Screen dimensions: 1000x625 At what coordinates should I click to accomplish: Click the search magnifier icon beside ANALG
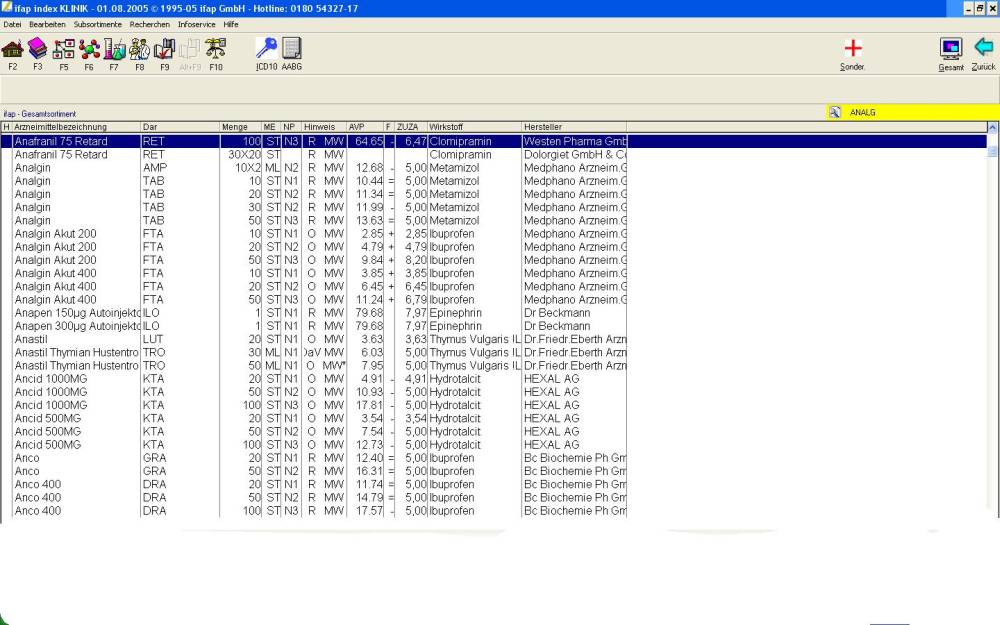click(x=835, y=112)
